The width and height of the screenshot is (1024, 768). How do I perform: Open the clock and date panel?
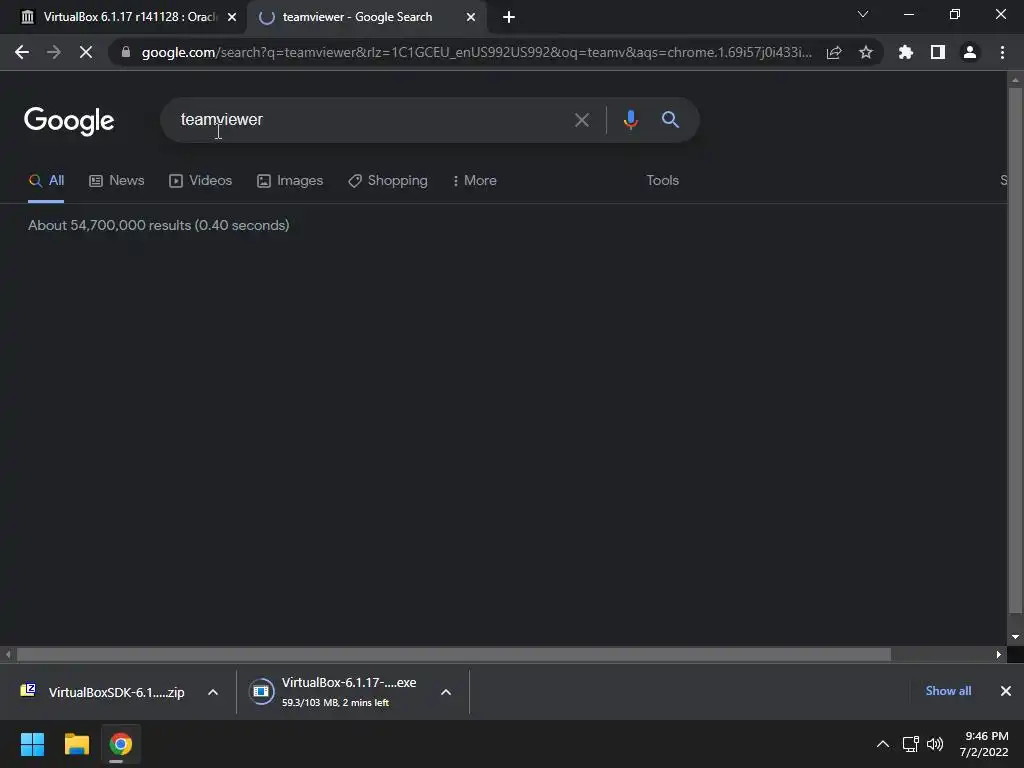coord(985,744)
